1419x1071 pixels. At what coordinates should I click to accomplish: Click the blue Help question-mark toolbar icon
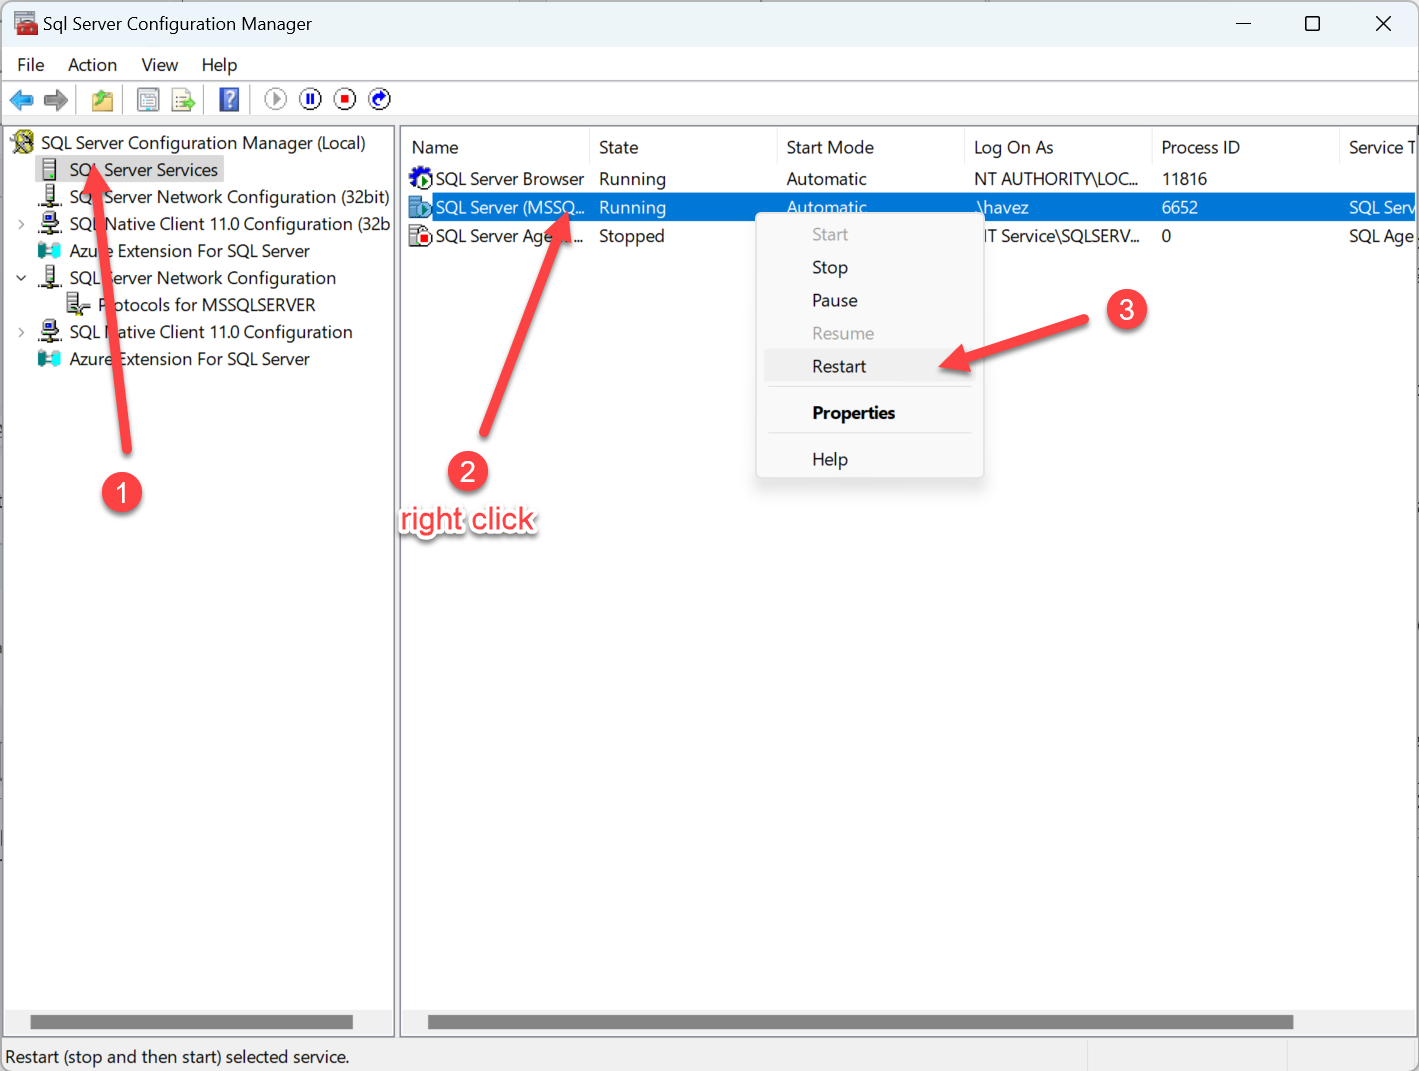[229, 99]
